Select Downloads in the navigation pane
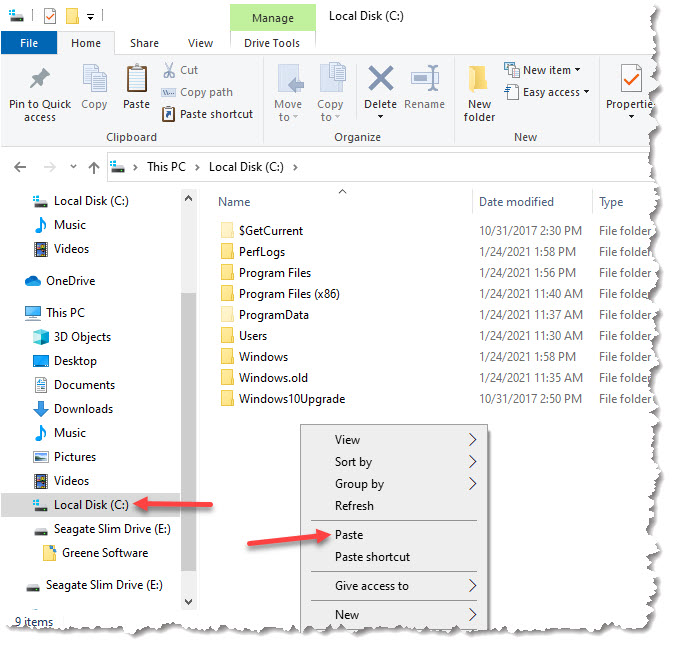Screen dimensions: 674x649 (83, 409)
